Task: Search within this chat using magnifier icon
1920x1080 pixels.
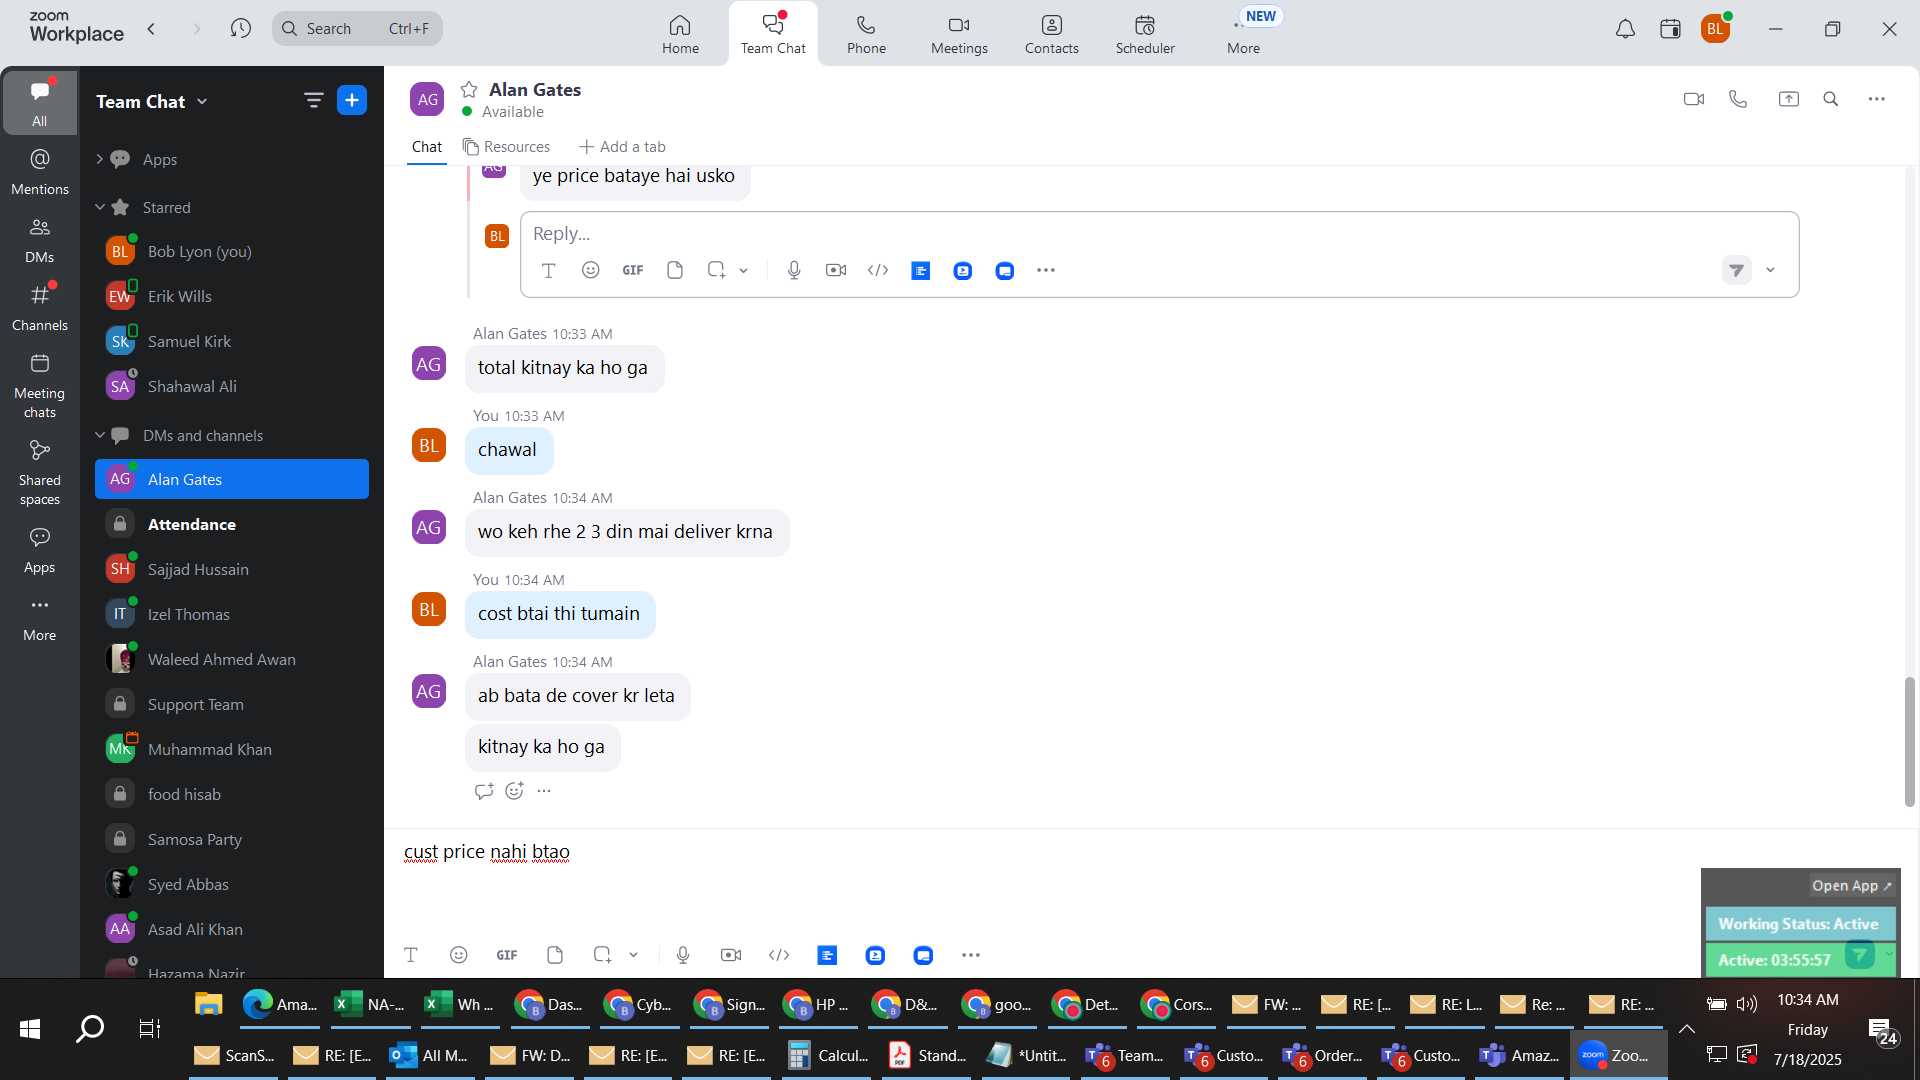Action: (x=1831, y=99)
